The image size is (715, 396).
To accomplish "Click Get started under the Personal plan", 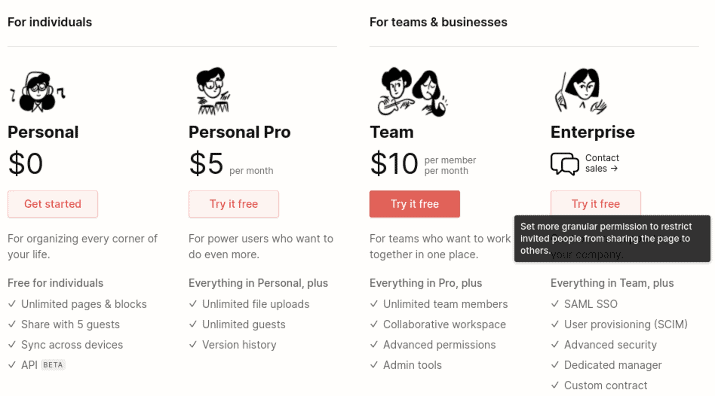I will (52, 204).
